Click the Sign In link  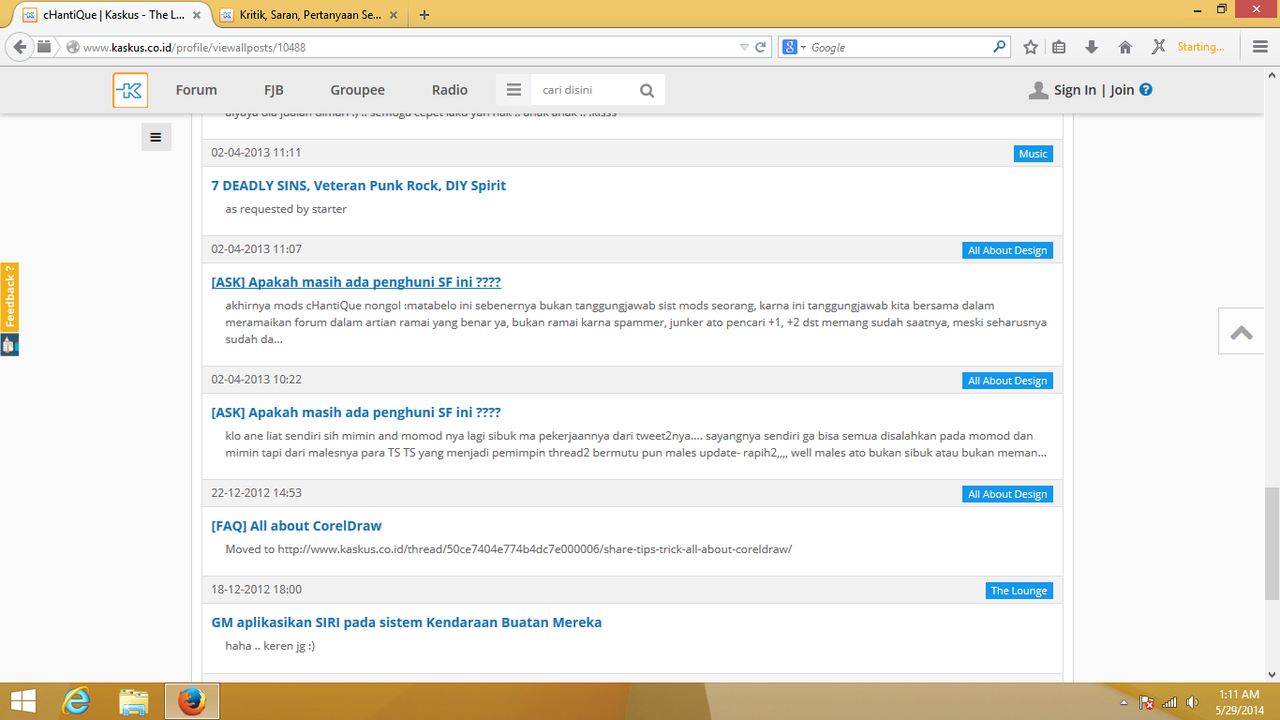[x=1075, y=90]
